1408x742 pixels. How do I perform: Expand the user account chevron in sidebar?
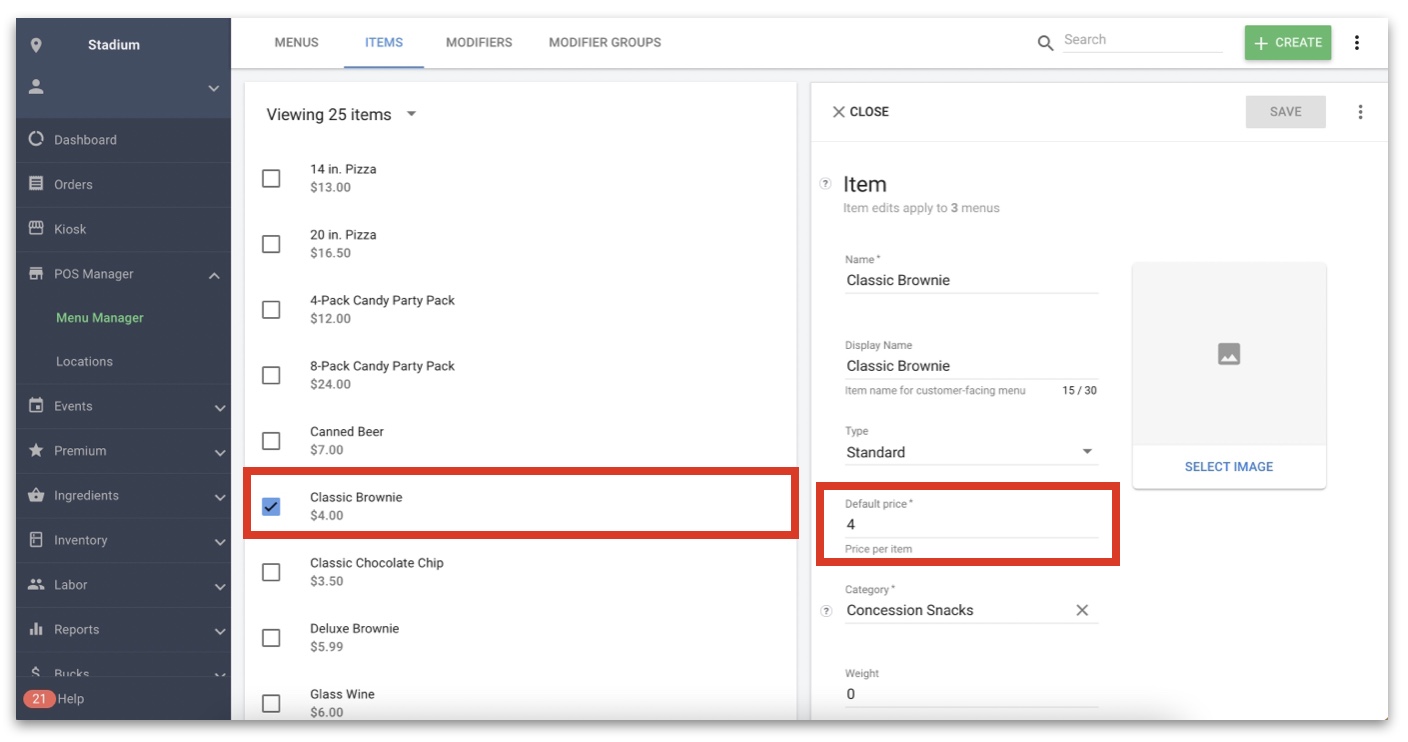214,89
